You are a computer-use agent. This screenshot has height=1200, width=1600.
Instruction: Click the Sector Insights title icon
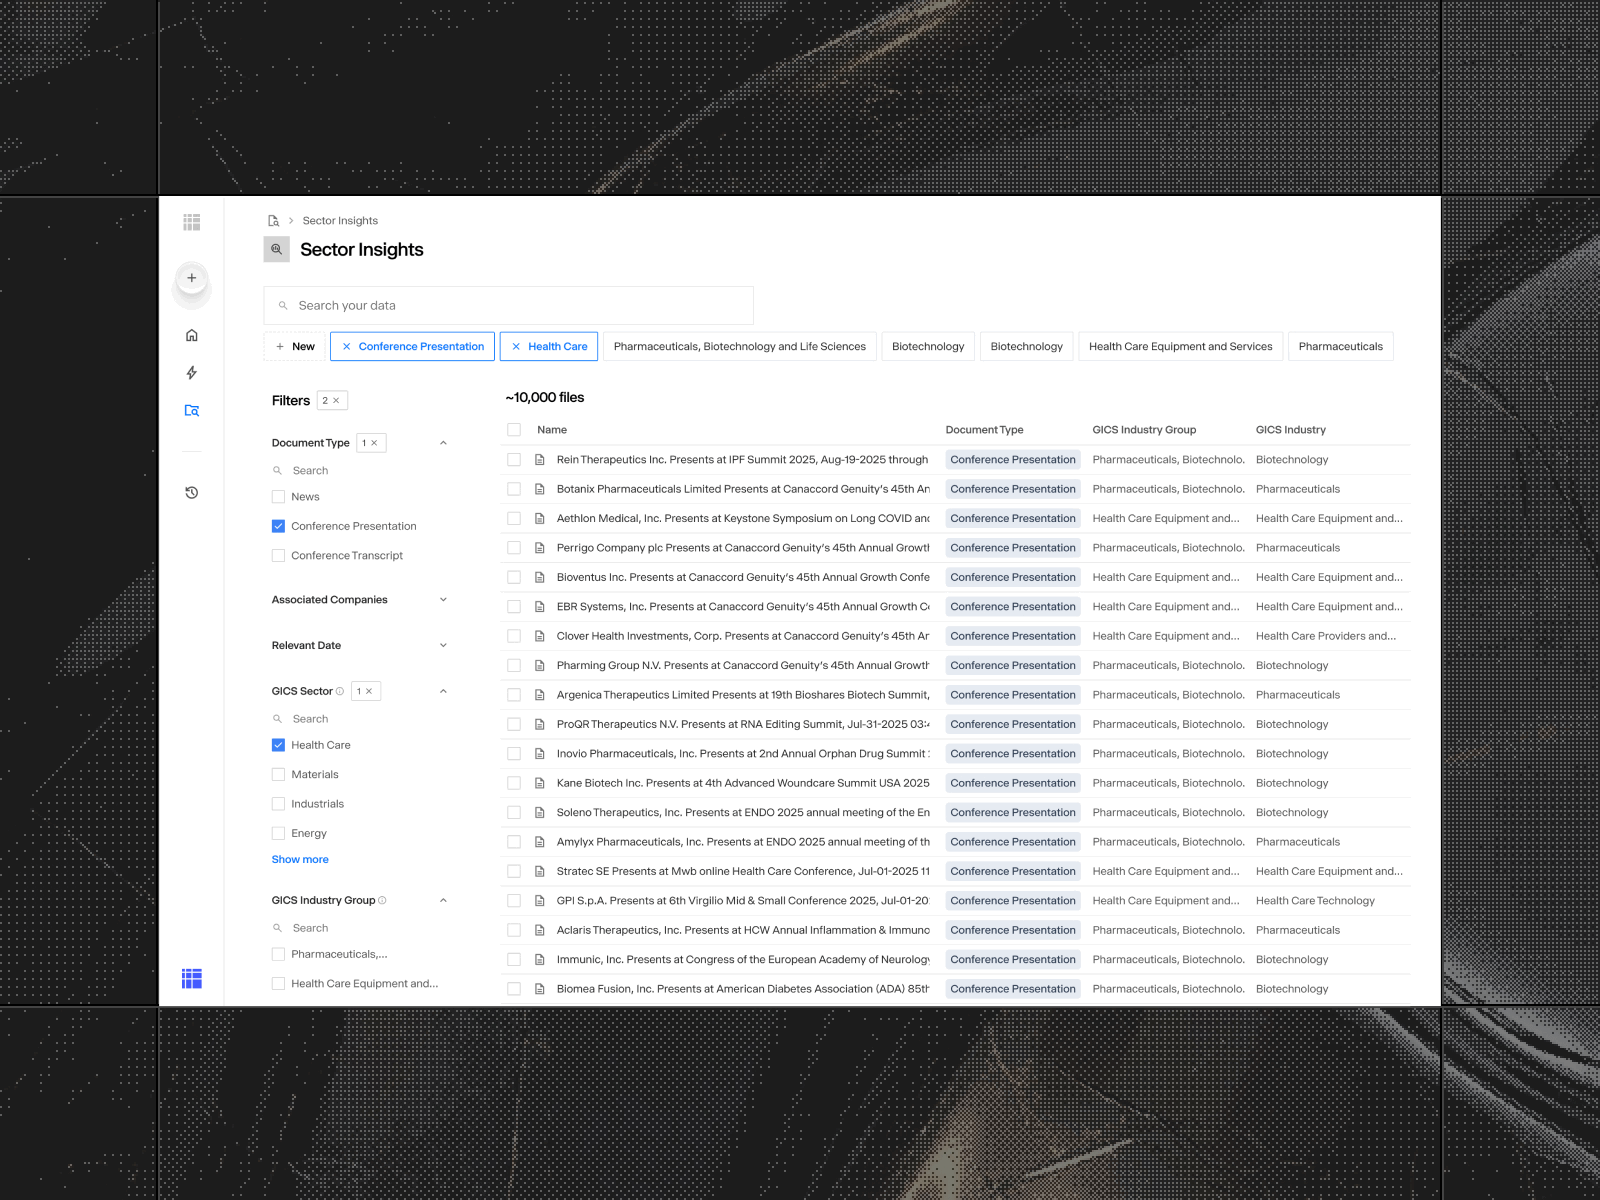pos(277,249)
